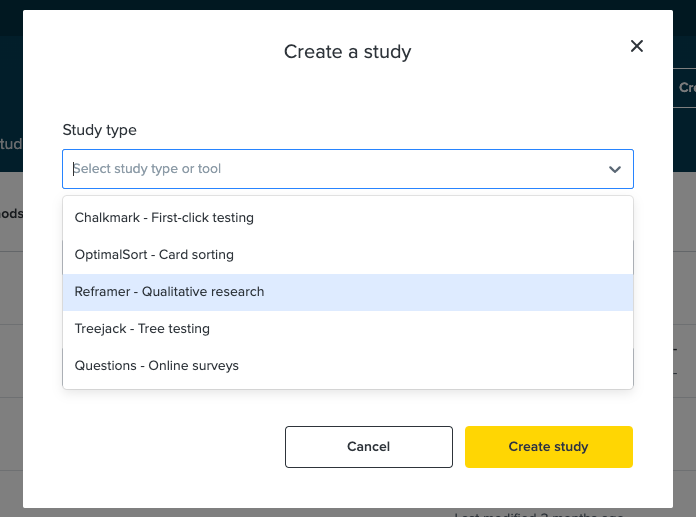Collapse the study type dropdown chevron
The image size is (696, 517).
point(614,169)
